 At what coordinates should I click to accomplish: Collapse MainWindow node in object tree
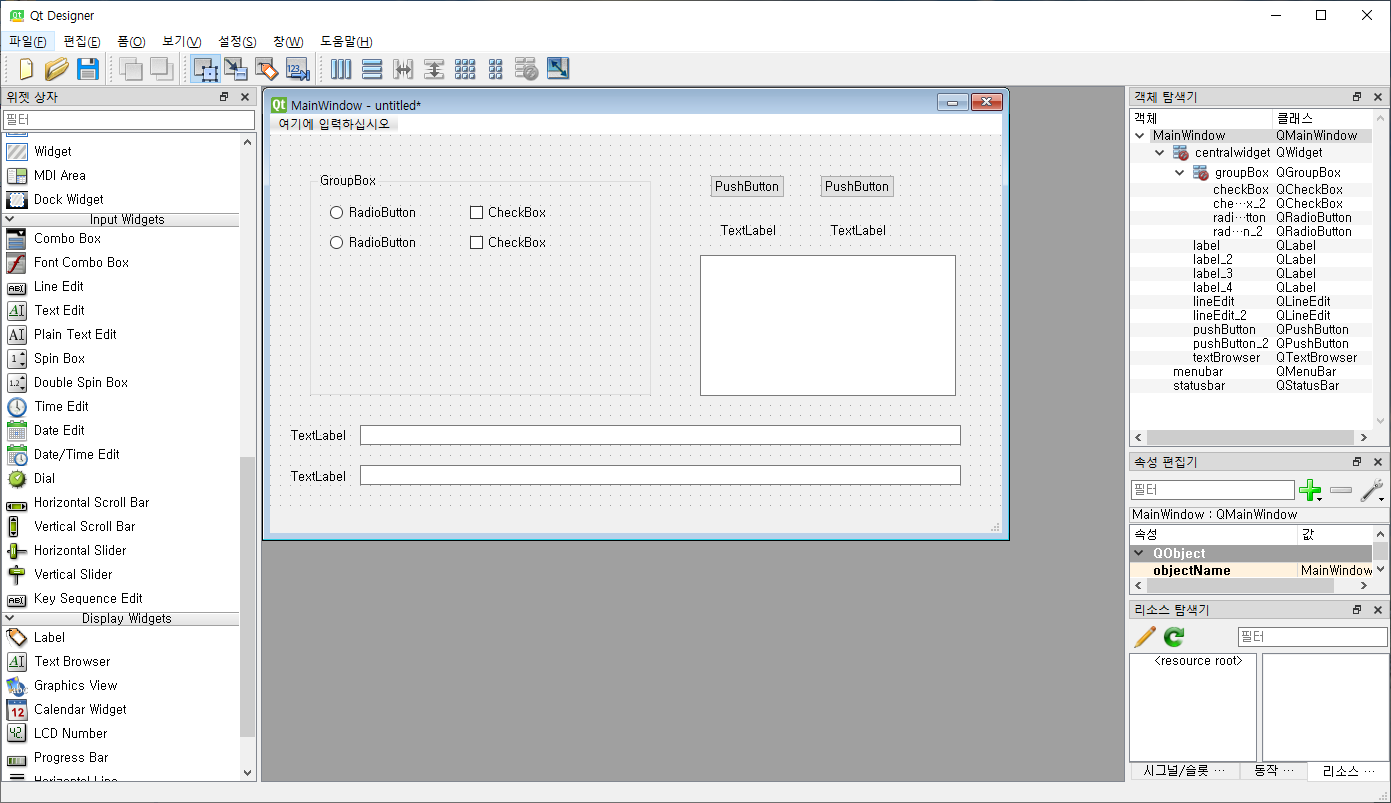pyautogui.click(x=1140, y=136)
